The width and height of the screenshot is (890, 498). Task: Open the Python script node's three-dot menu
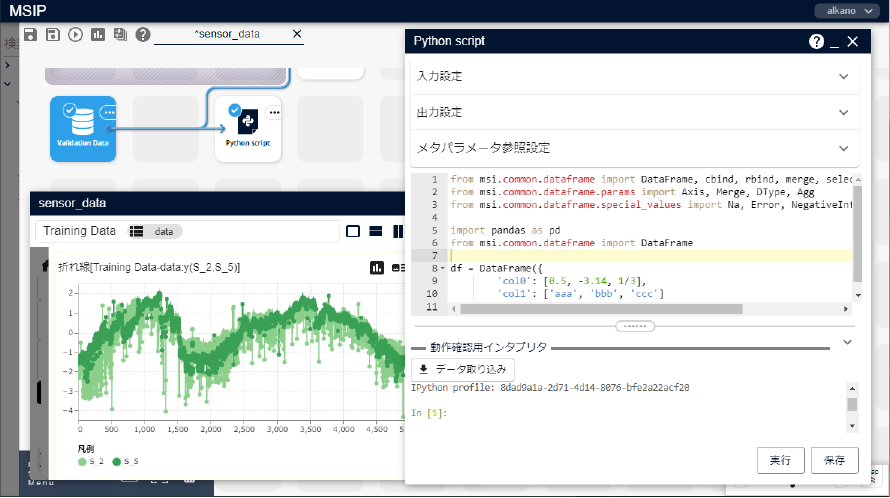coord(273,113)
